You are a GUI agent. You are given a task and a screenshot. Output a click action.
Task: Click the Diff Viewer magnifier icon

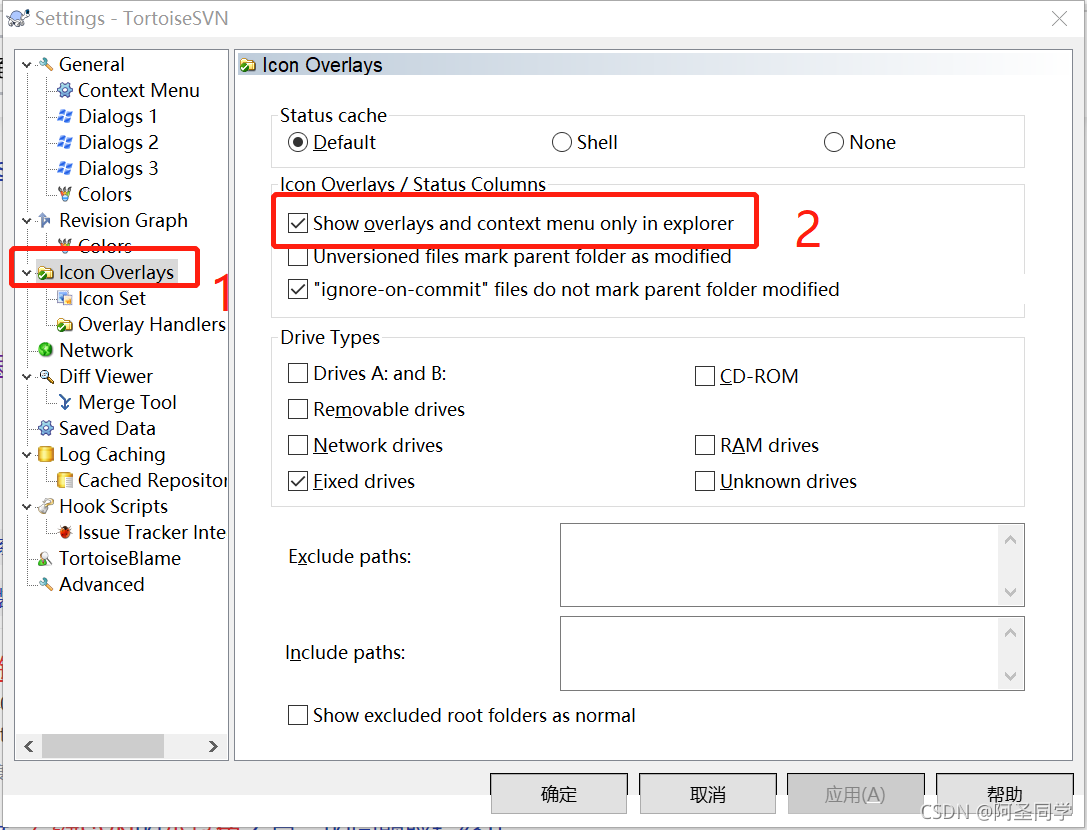[46, 377]
